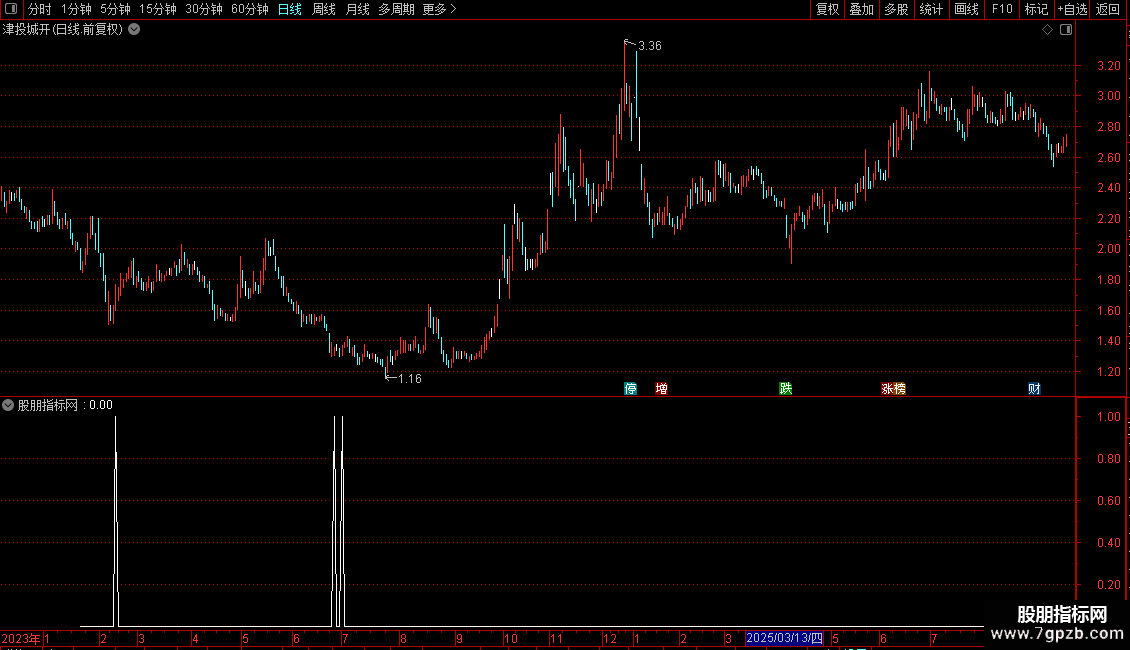Viewport: 1130px width, 650px height.
Task: Click the 增 event marker
Action: [662, 388]
